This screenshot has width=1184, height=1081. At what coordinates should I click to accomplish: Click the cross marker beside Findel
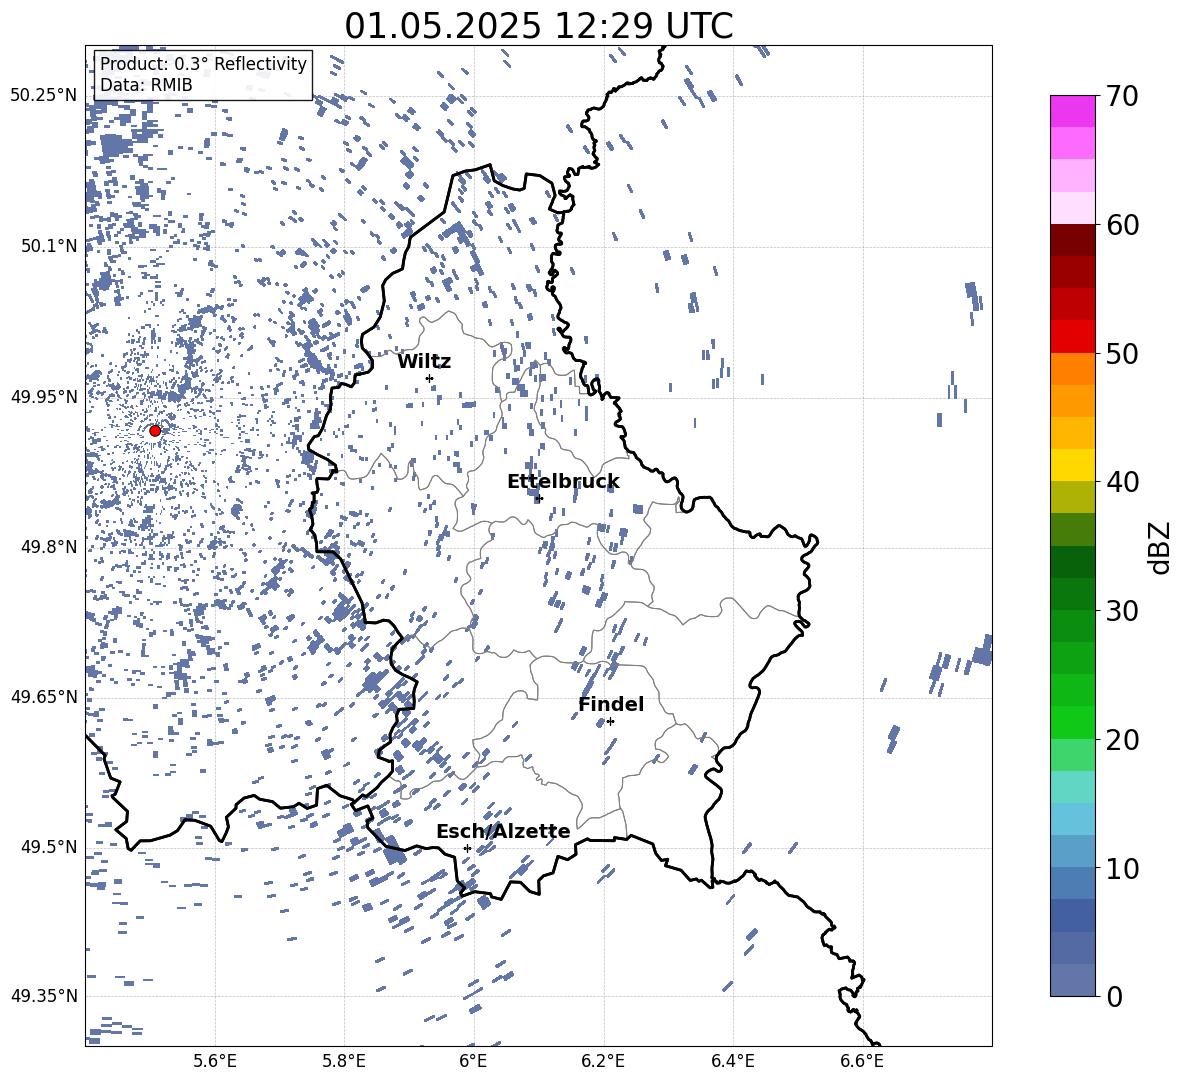coord(610,722)
